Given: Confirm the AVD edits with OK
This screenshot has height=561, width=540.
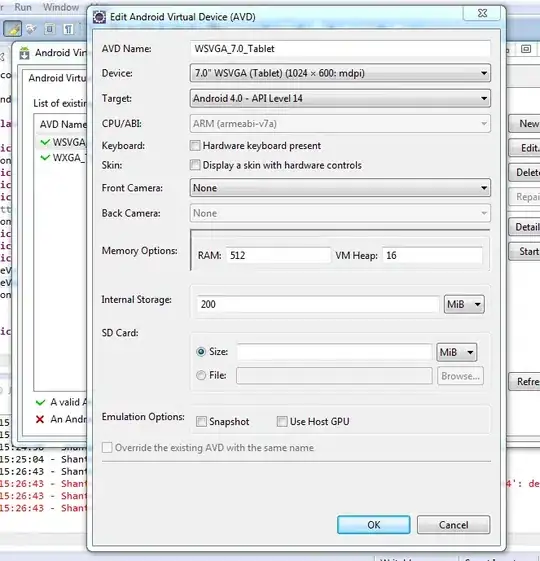Looking at the screenshot, I should [x=374, y=525].
